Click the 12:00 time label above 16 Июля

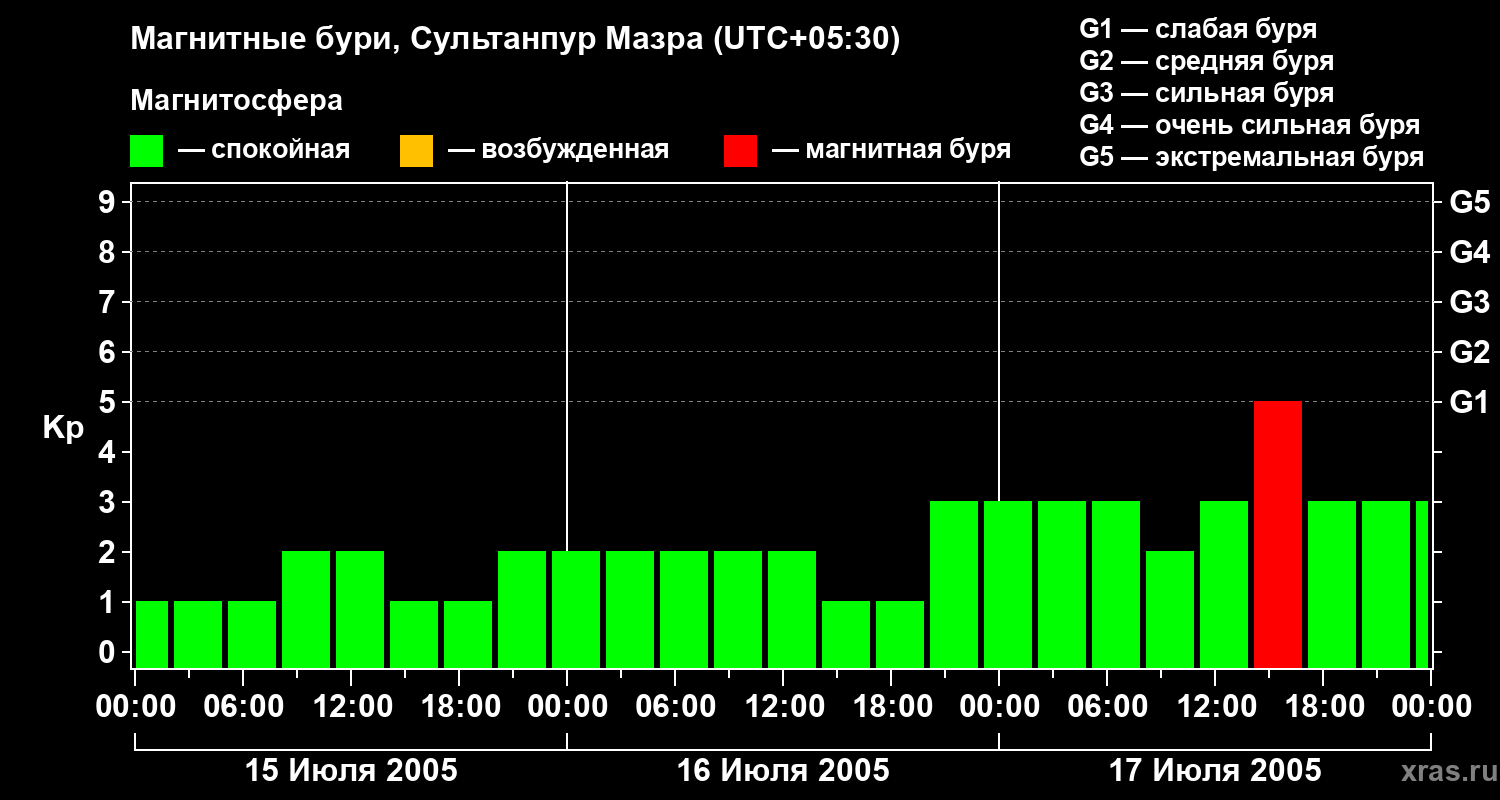(783, 707)
